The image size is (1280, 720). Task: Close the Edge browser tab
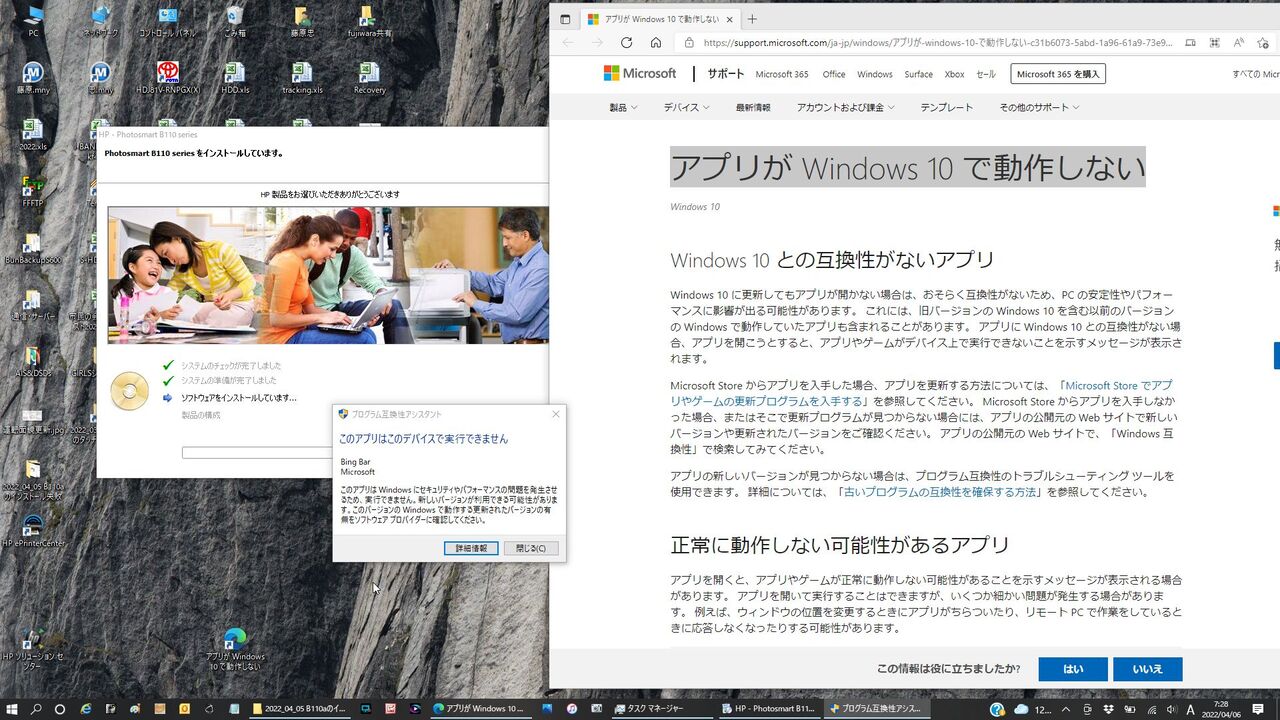[x=730, y=19]
